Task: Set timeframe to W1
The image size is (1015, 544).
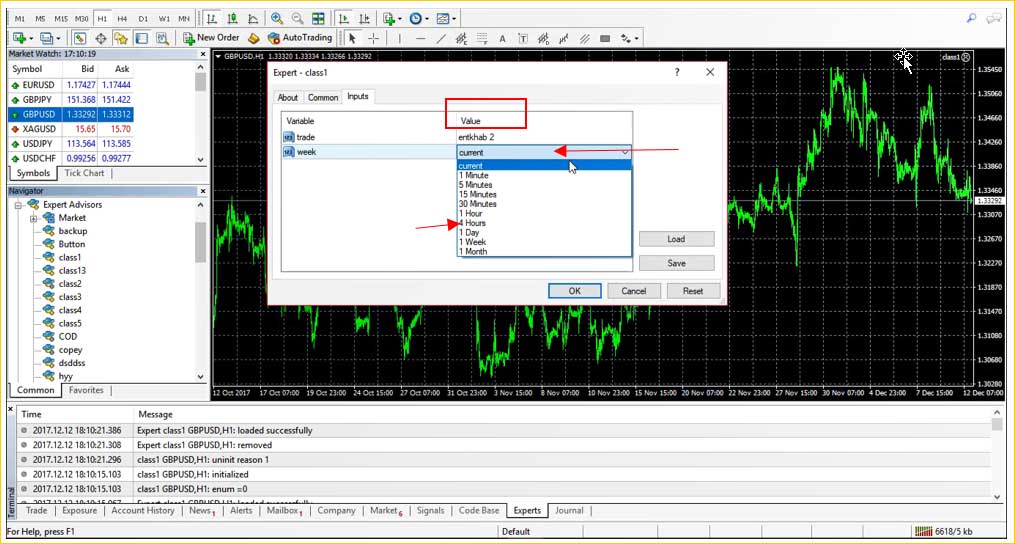Action: pos(164,19)
